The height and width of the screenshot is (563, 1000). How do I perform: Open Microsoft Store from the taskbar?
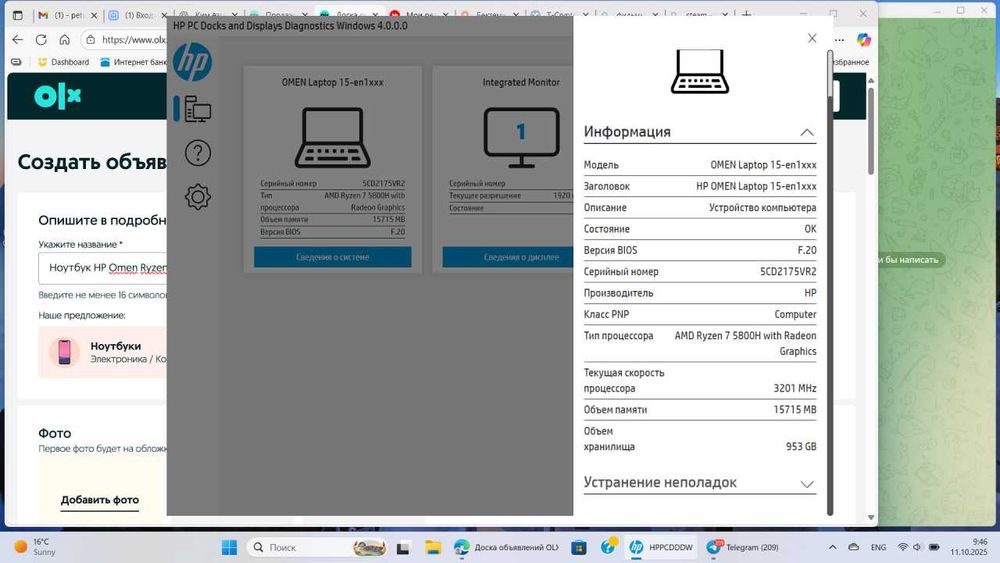tap(578, 547)
